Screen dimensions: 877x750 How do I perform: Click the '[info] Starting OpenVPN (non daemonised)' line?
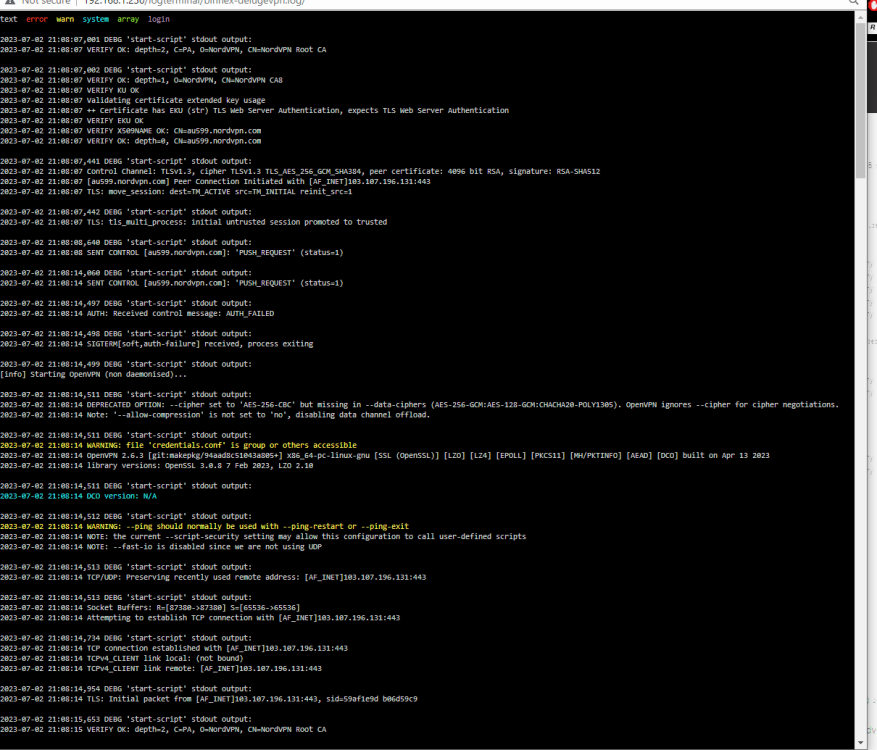coord(93,375)
